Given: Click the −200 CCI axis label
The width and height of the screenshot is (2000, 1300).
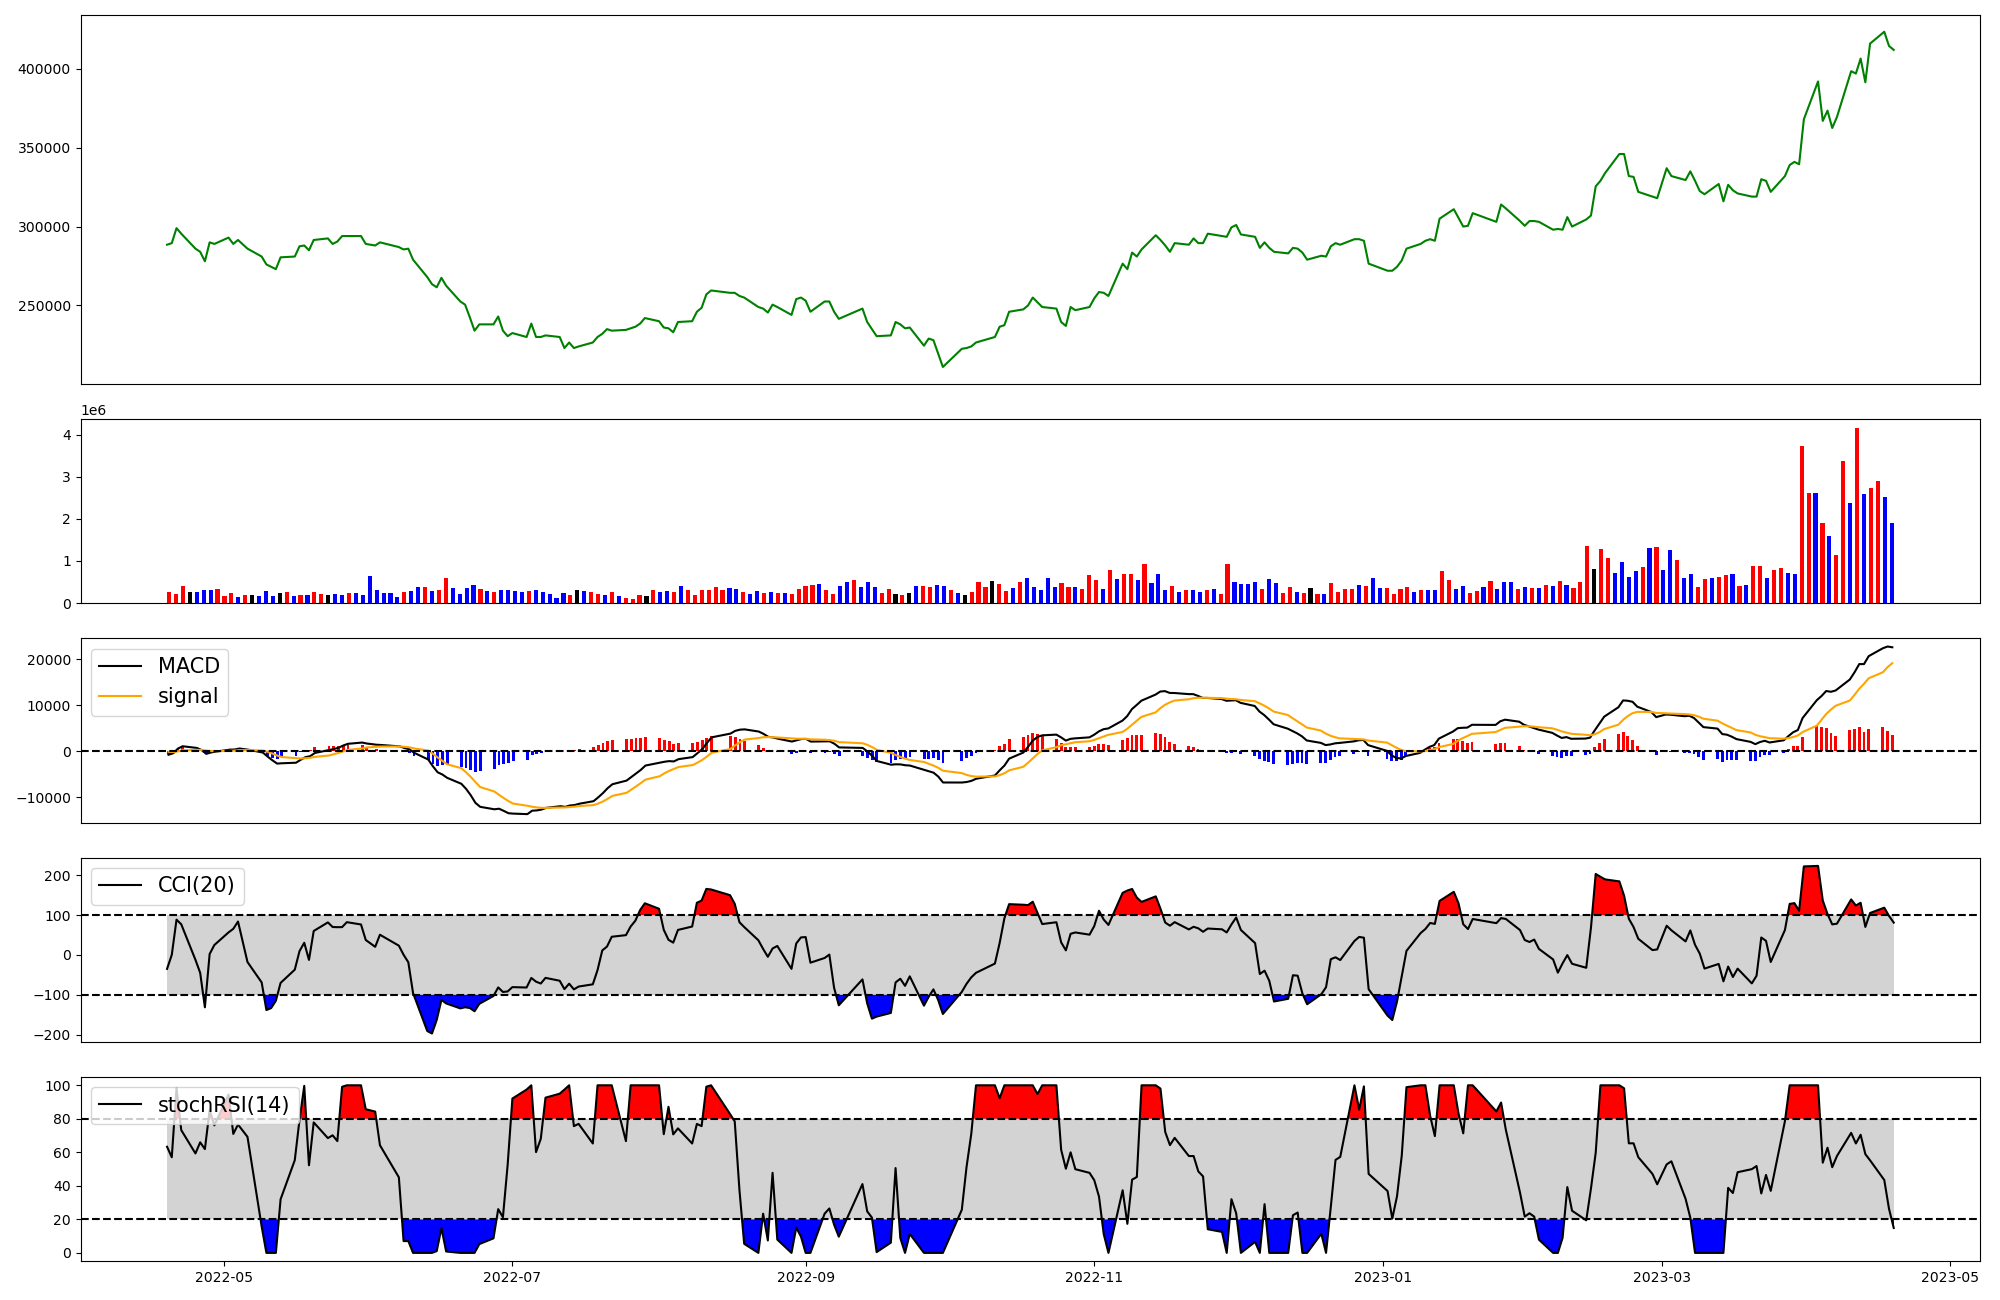Looking at the screenshot, I should pos(51,1035).
